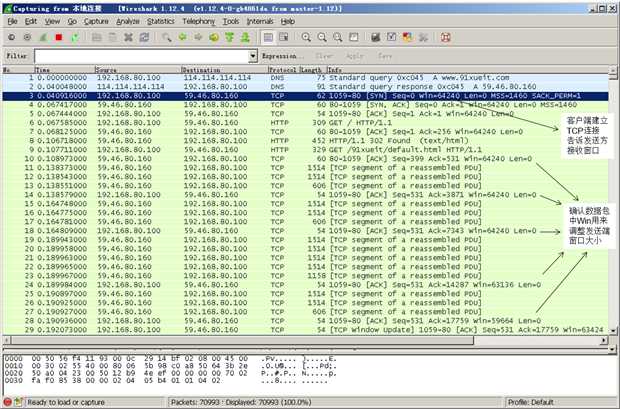Select packet 6 GET / HTTP/1.1

(x=305, y=123)
